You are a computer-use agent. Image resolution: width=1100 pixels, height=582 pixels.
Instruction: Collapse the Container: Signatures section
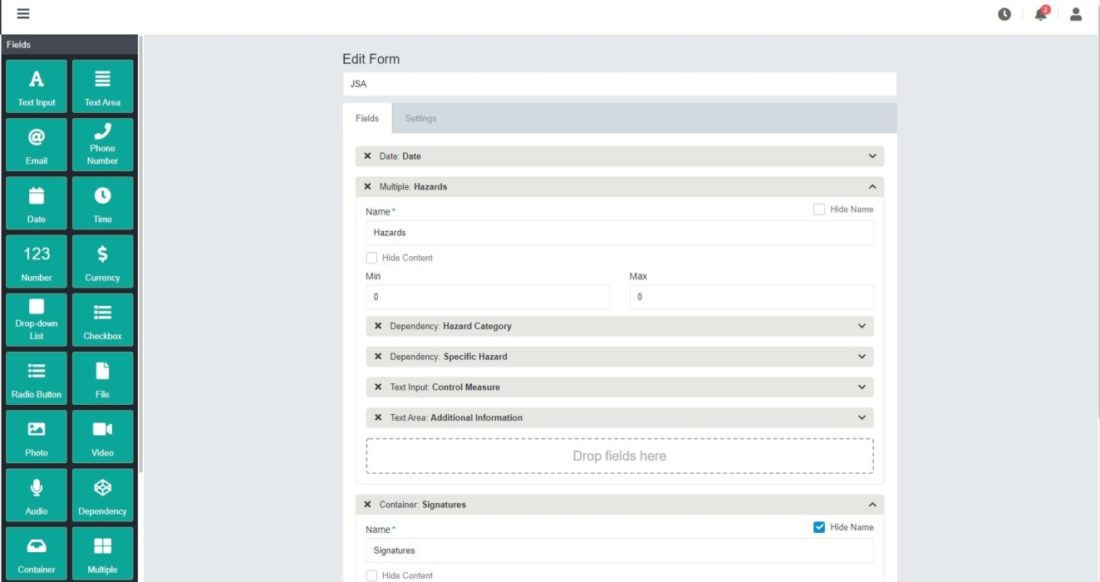point(873,504)
